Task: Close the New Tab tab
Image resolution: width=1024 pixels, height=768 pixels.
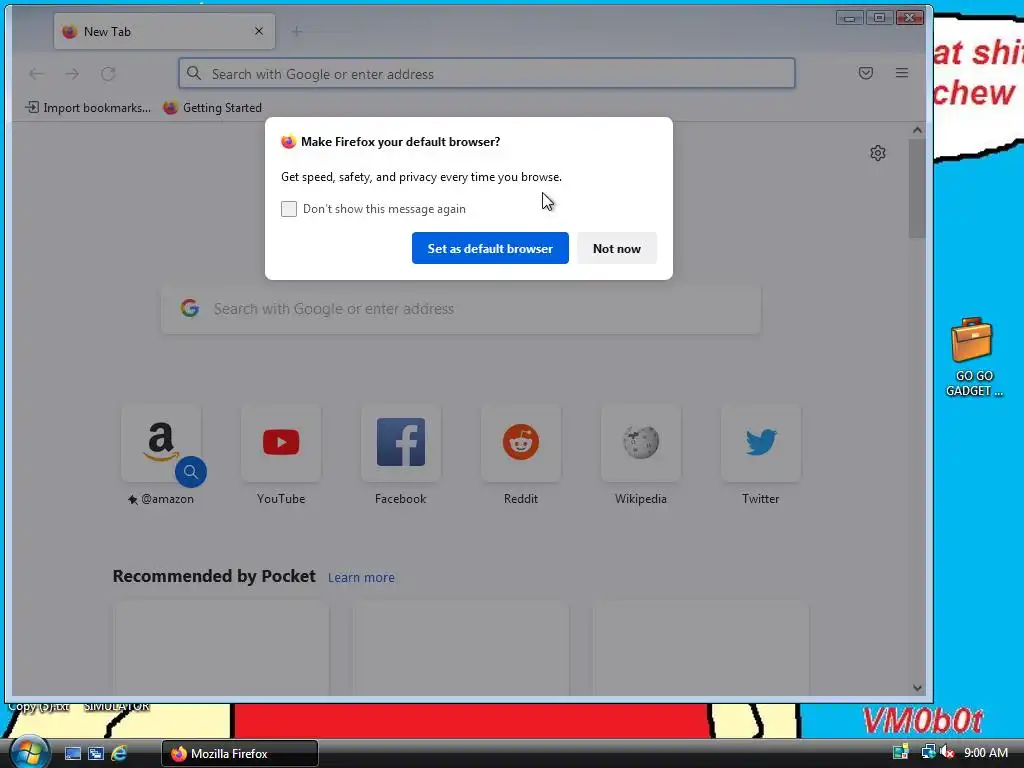Action: coord(259,31)
